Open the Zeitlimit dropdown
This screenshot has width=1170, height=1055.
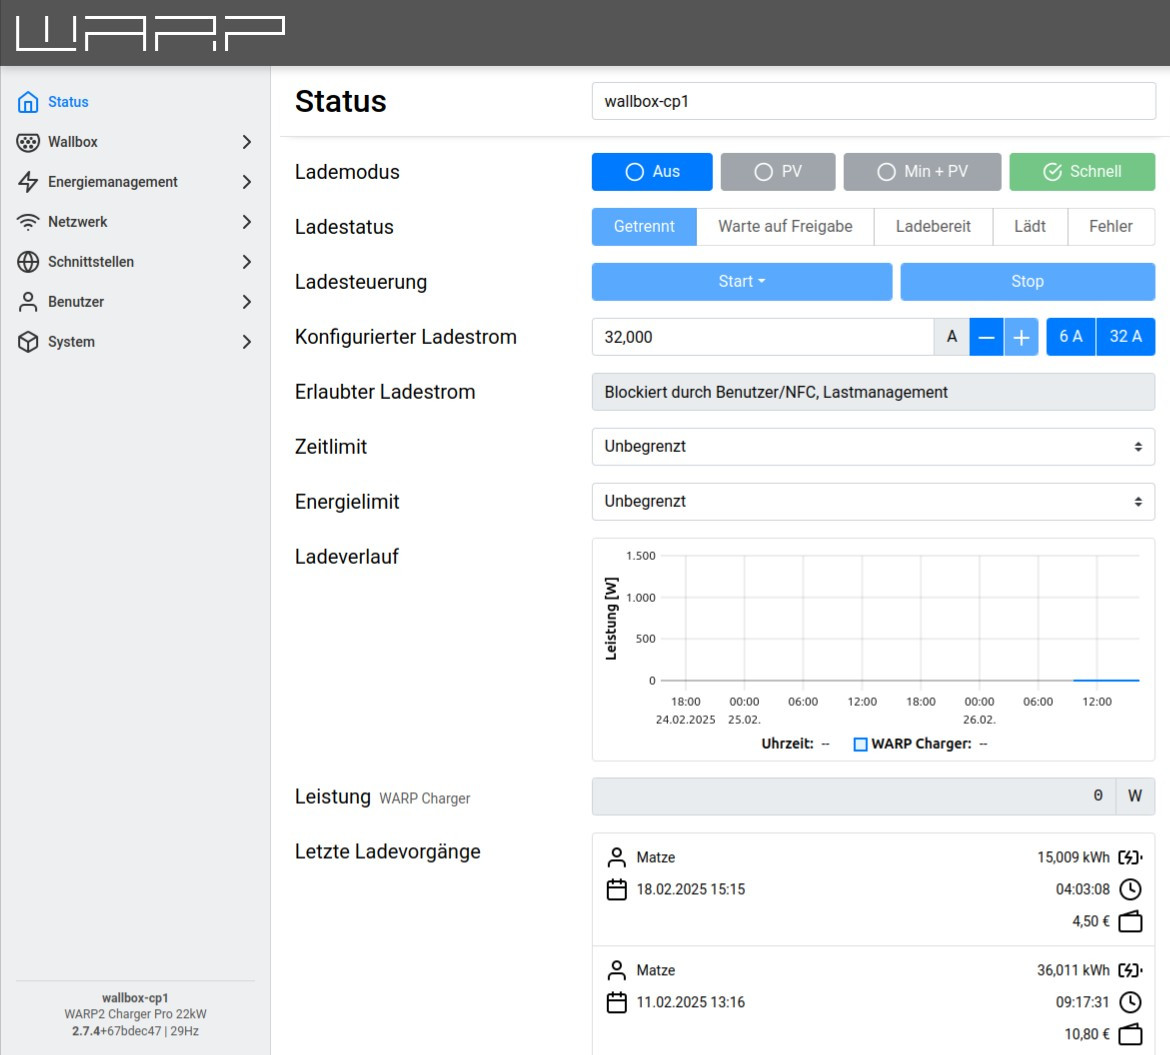pos(873,447)
